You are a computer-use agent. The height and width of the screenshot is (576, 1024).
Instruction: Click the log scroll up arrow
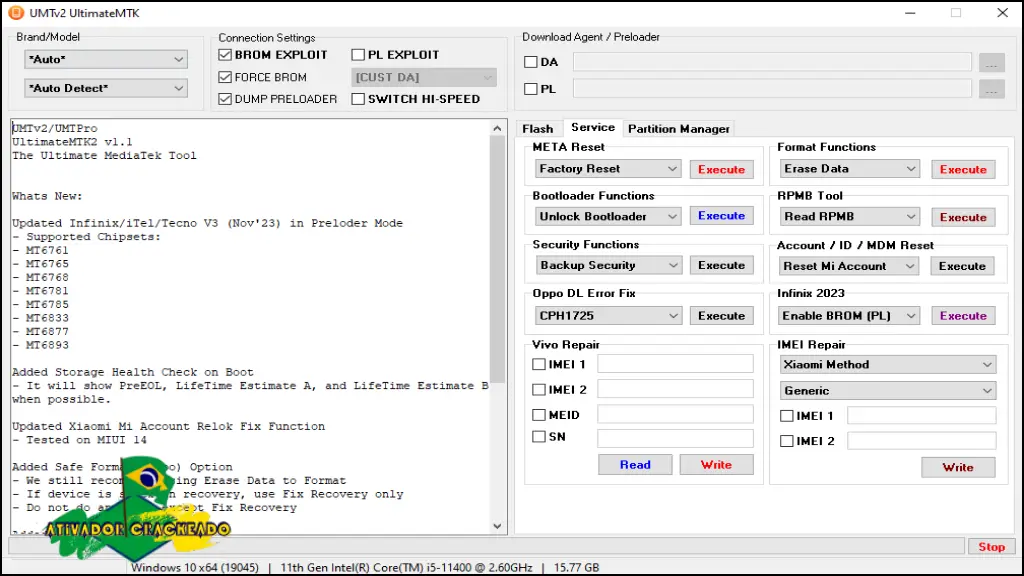coord(497,128)
